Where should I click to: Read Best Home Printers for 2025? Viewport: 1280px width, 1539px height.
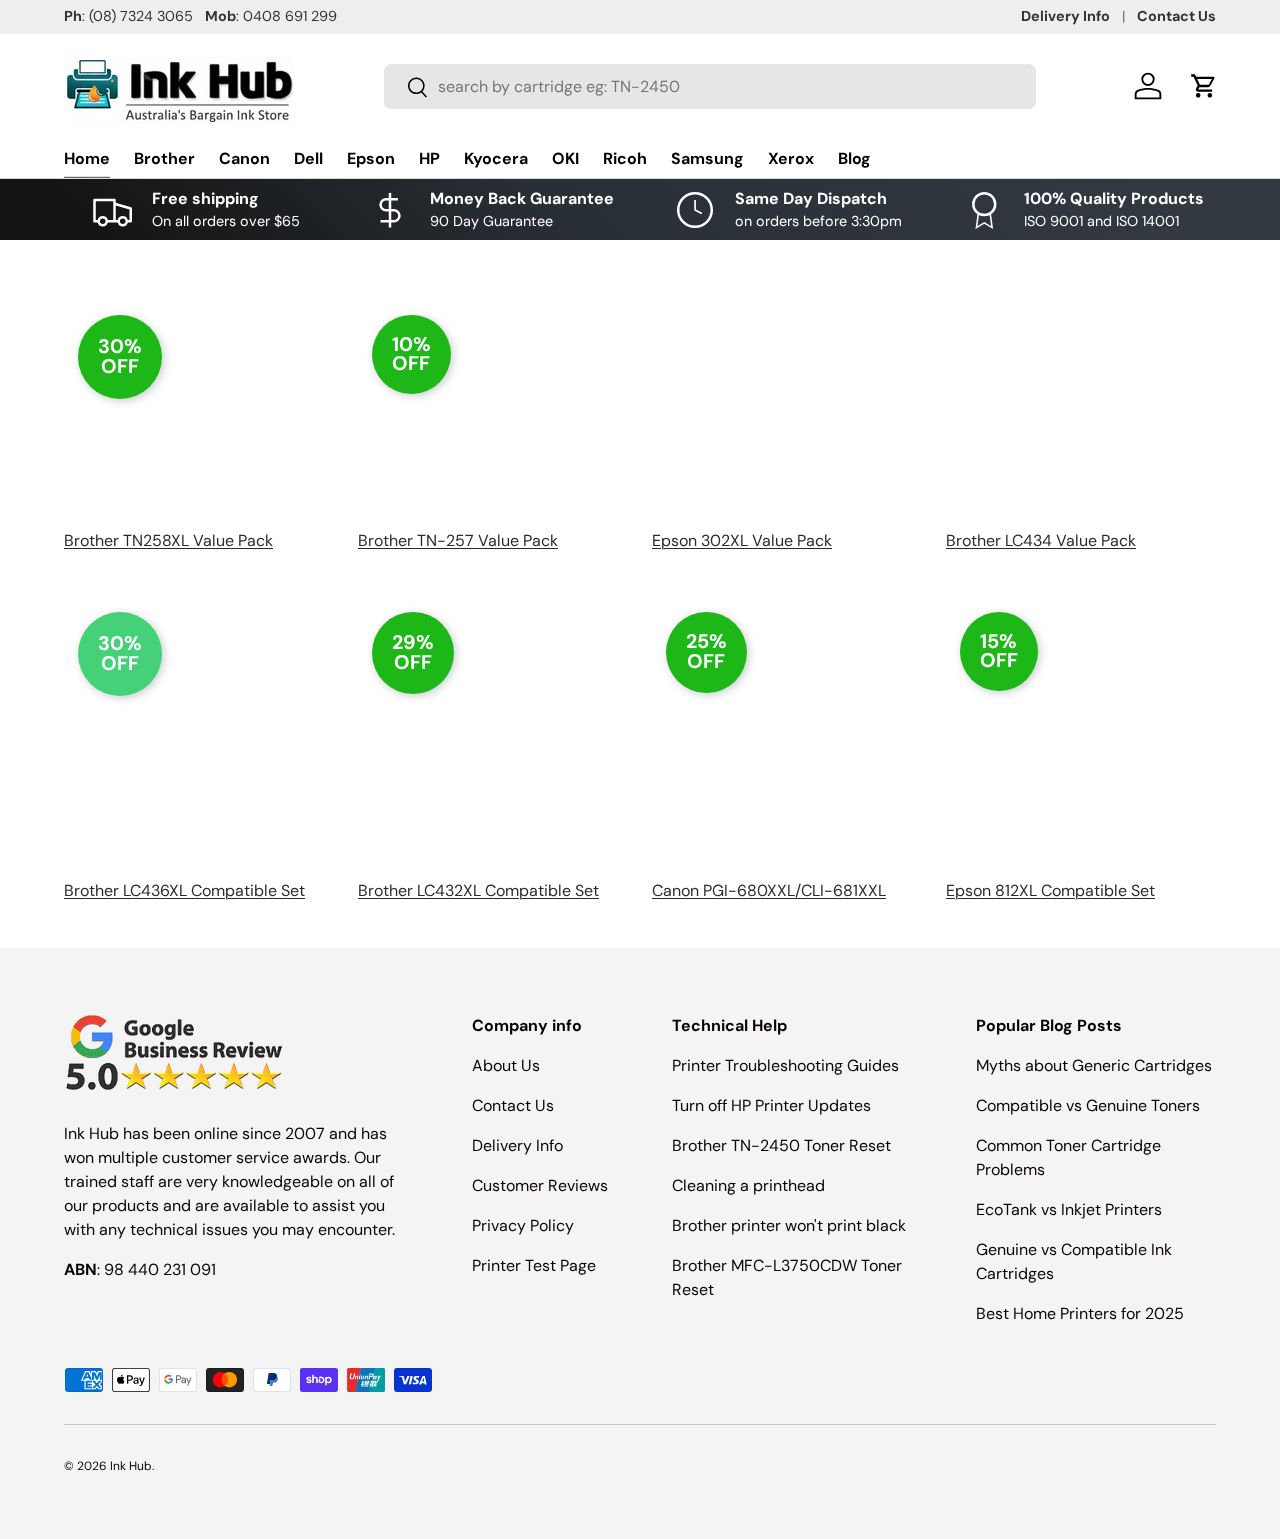tap(1080, 1314)
